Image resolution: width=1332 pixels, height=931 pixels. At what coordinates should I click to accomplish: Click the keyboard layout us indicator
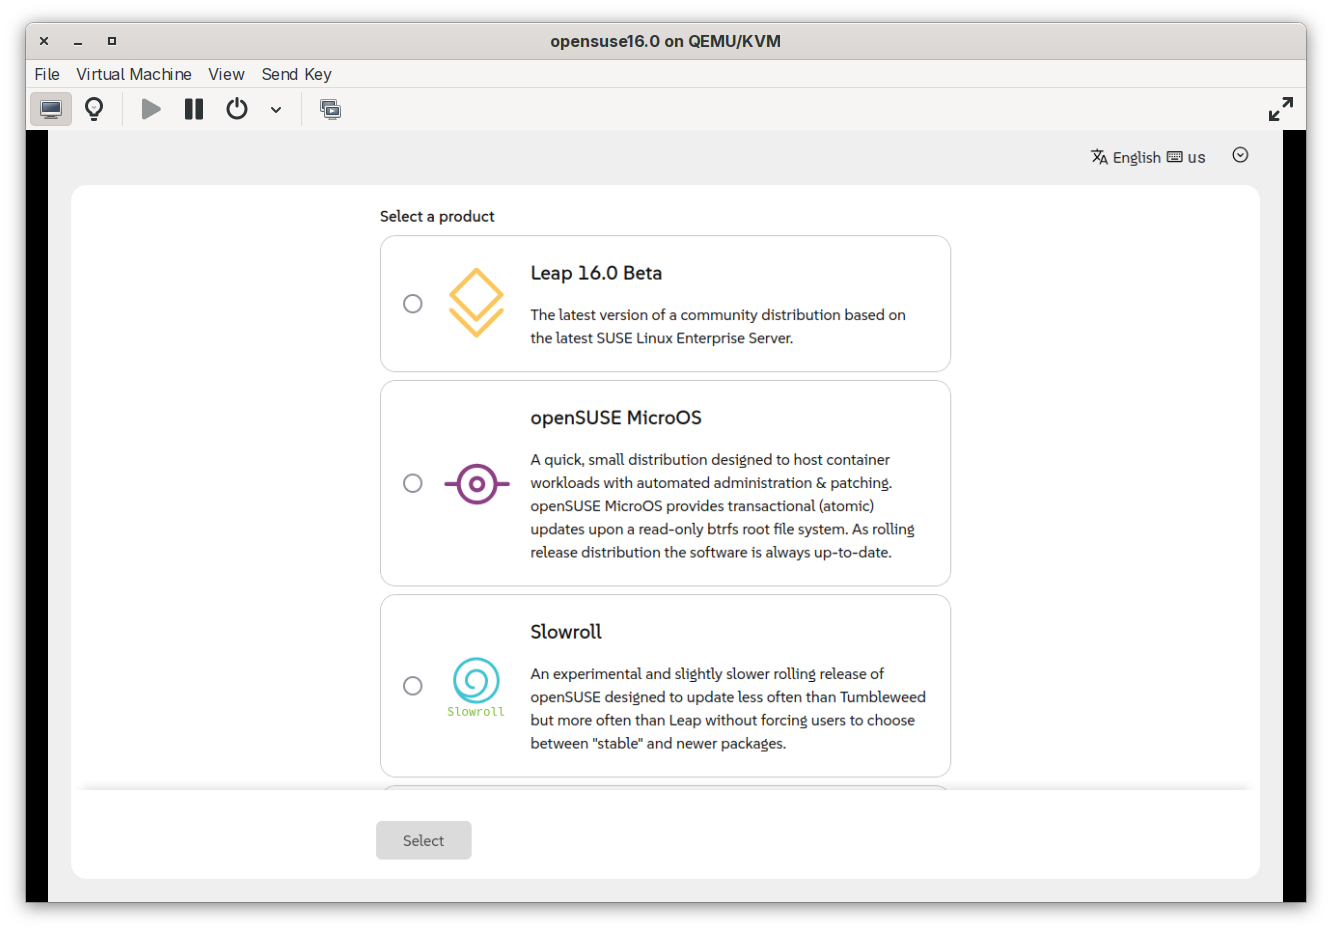(x=1186, y=157)
